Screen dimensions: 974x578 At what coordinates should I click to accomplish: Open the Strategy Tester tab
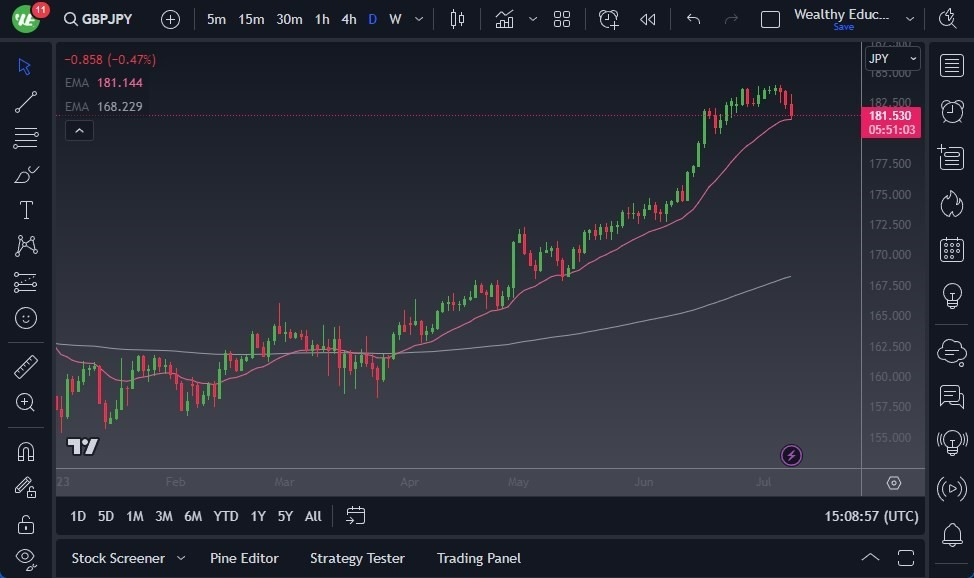(x=357, y=558)
